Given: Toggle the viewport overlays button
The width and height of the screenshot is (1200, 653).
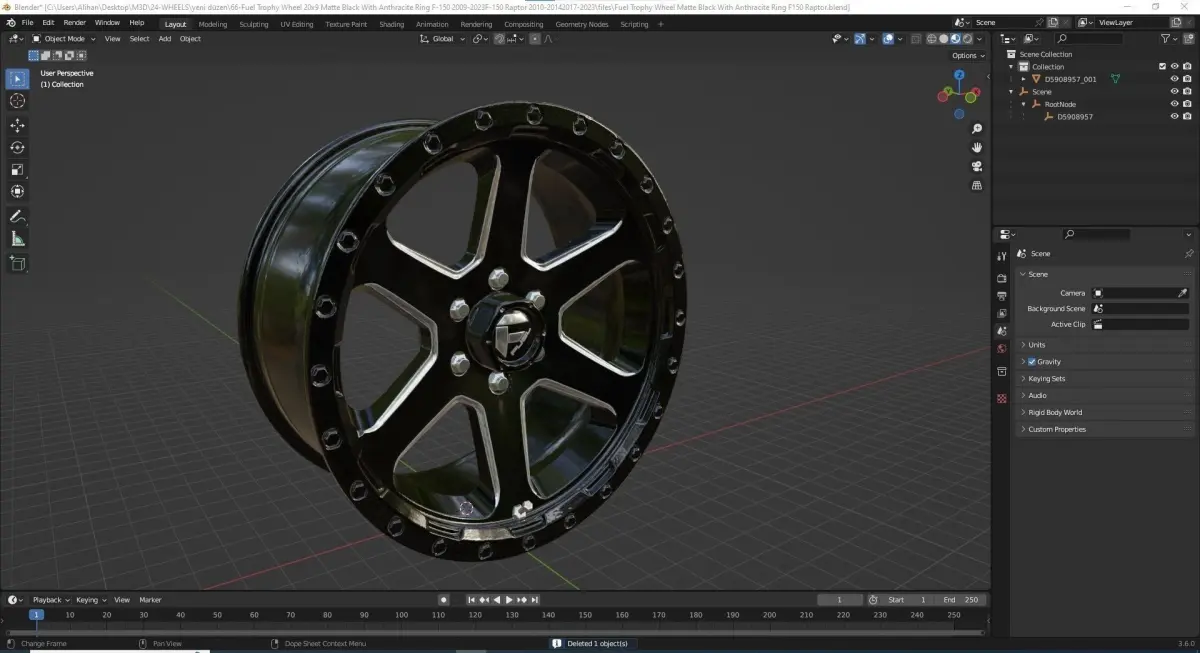Looking at the screenshot, I should (x=888, y=39).
